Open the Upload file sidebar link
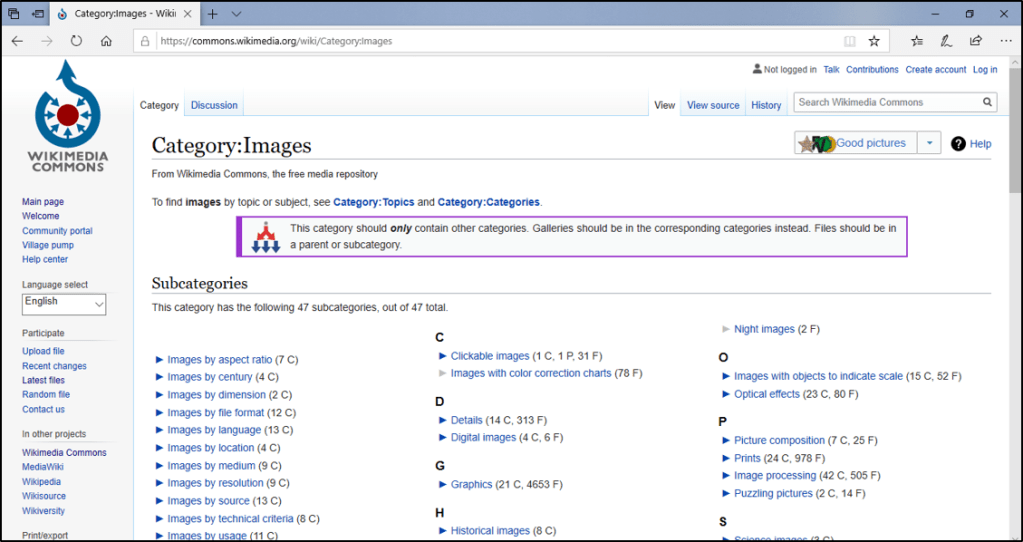Image resolution: width=1023 pixels, height=542 pixels. [x=43, y=351]
